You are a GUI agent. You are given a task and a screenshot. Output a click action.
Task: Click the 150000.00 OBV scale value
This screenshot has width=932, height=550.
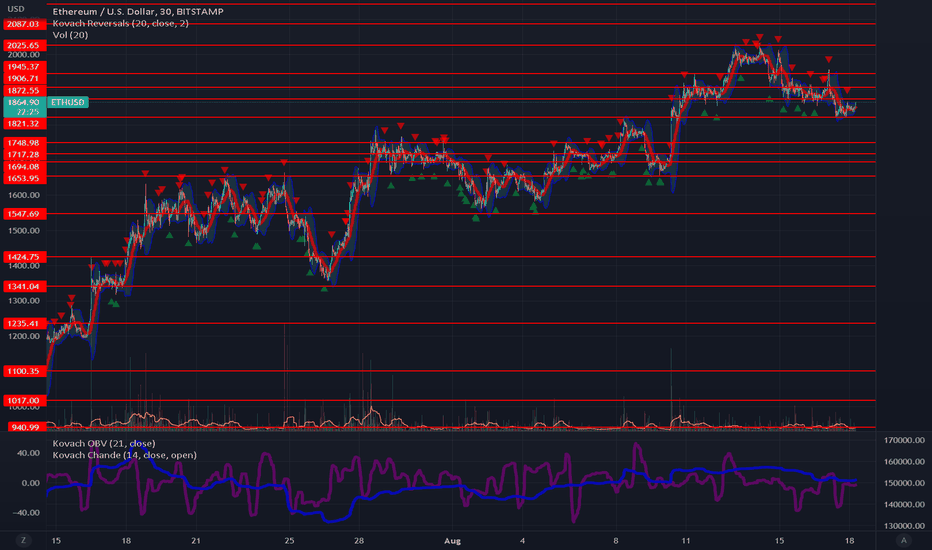[905, 483]
